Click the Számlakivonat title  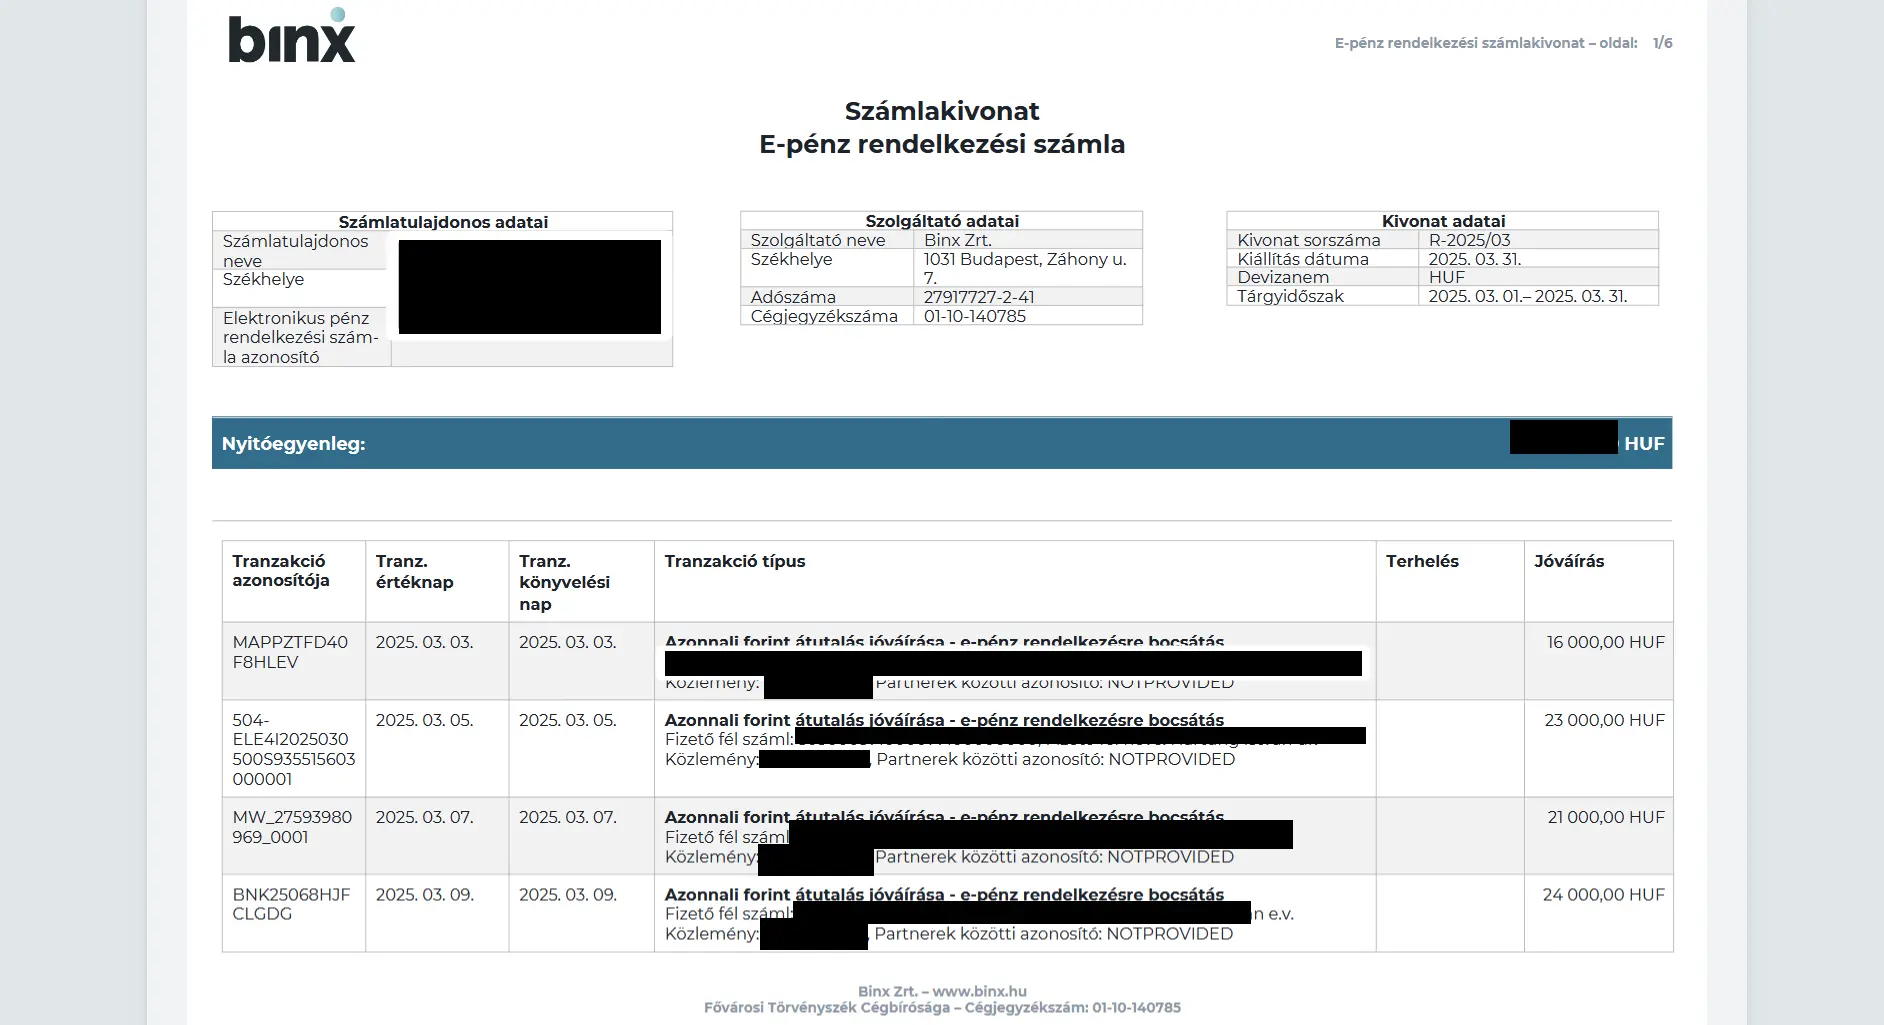coord(941,111)
